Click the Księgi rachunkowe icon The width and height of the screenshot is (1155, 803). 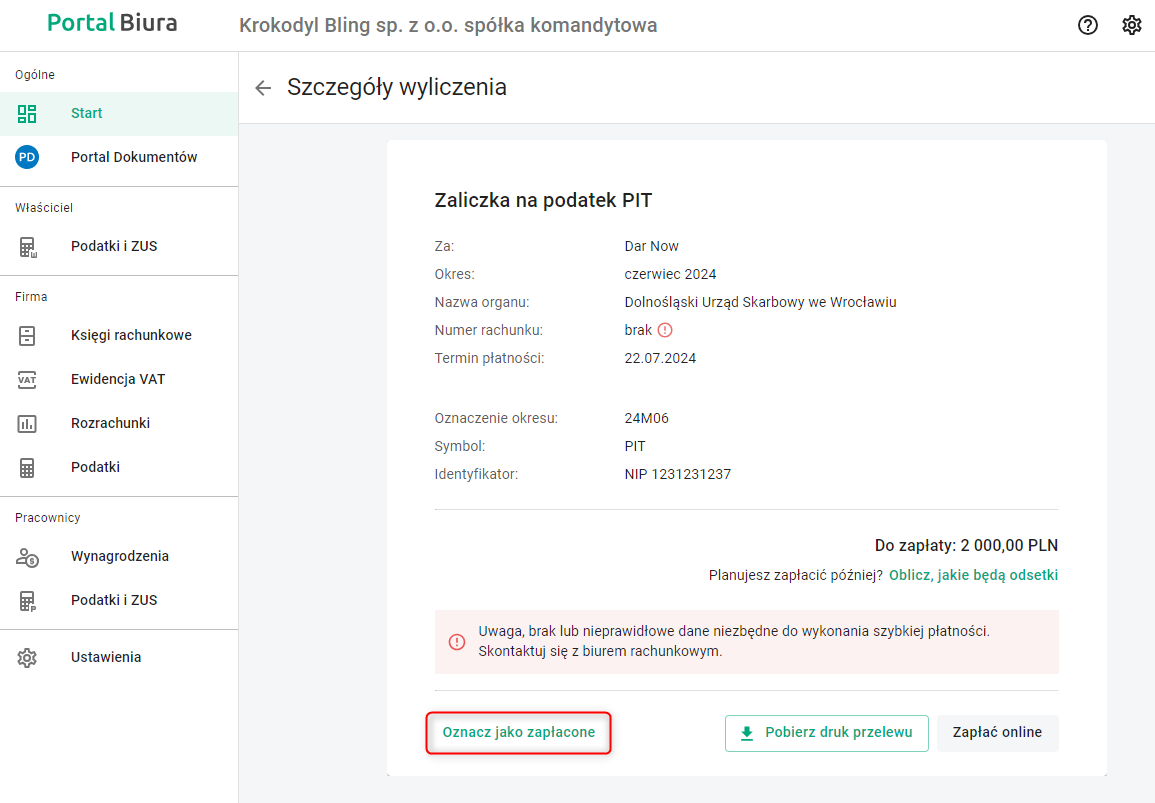point(27,335)
